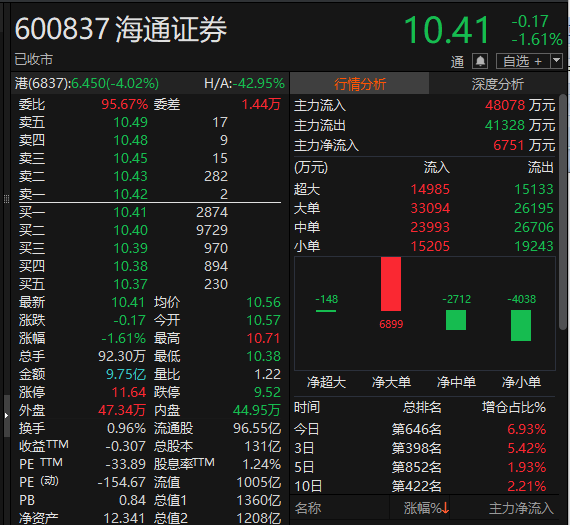The width and height of the screenshot is (570, 525).
Task: Click the right panel vertical scrollbar
Action: coord(562,212)
